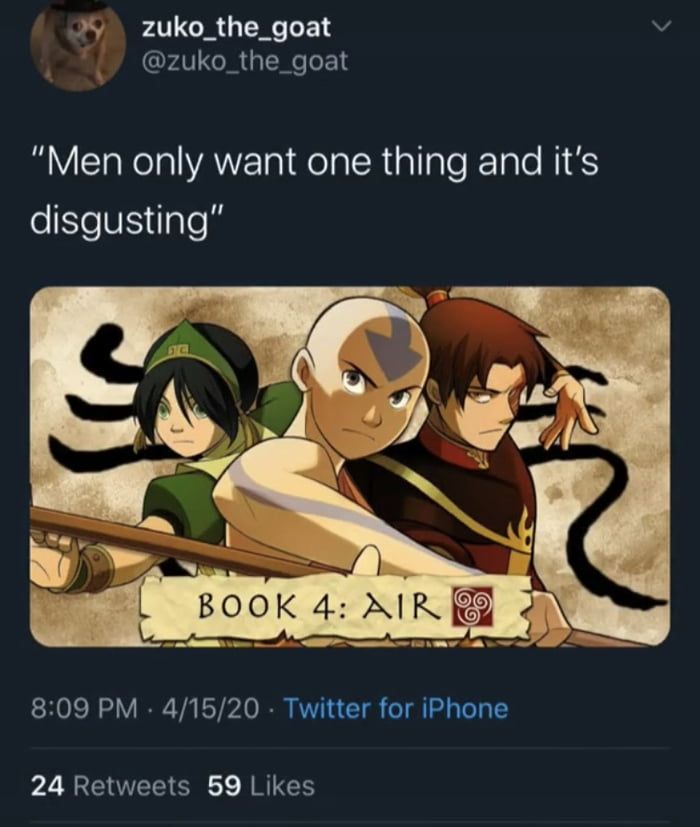Open the @zuko_the_goat handle
This screenshot has height=827, width=700.
[x=244, y=62]
